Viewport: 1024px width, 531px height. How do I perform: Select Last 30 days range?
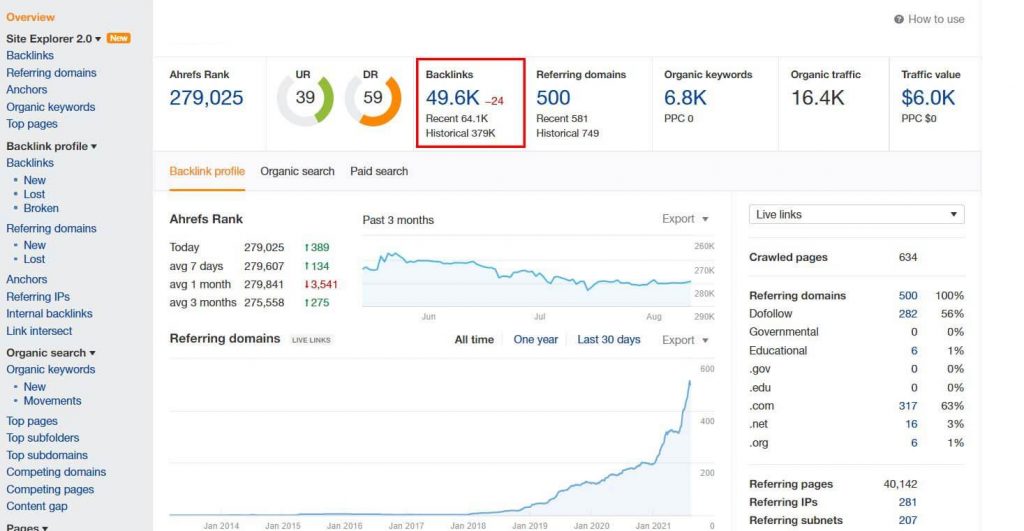point(609,340)
